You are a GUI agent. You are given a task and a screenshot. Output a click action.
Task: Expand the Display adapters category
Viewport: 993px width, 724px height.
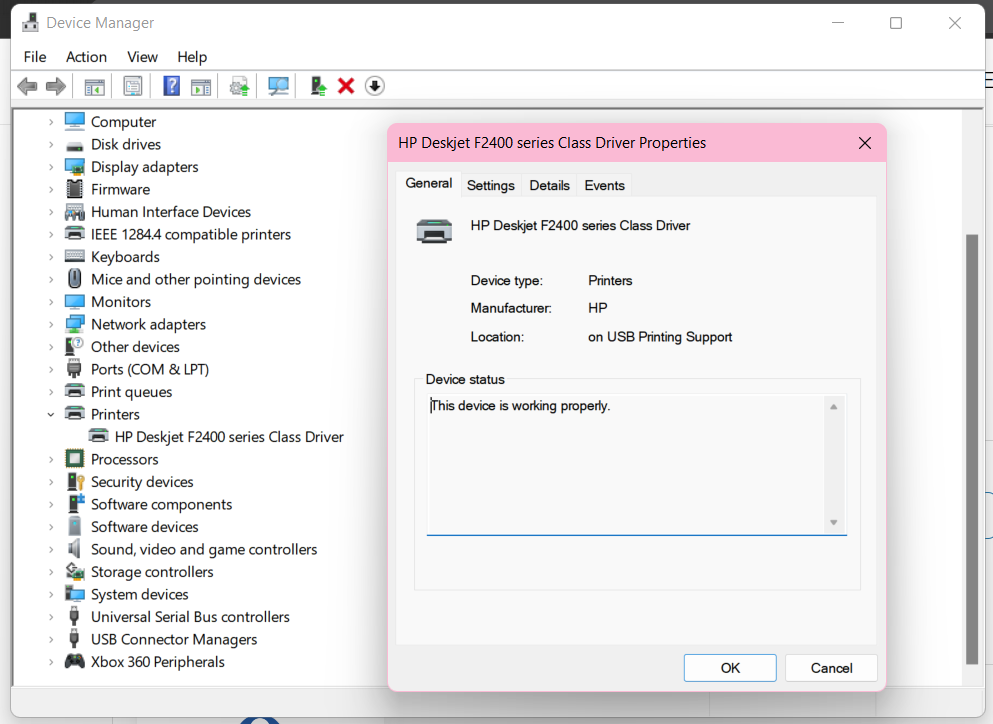click(x=51, y=166)
